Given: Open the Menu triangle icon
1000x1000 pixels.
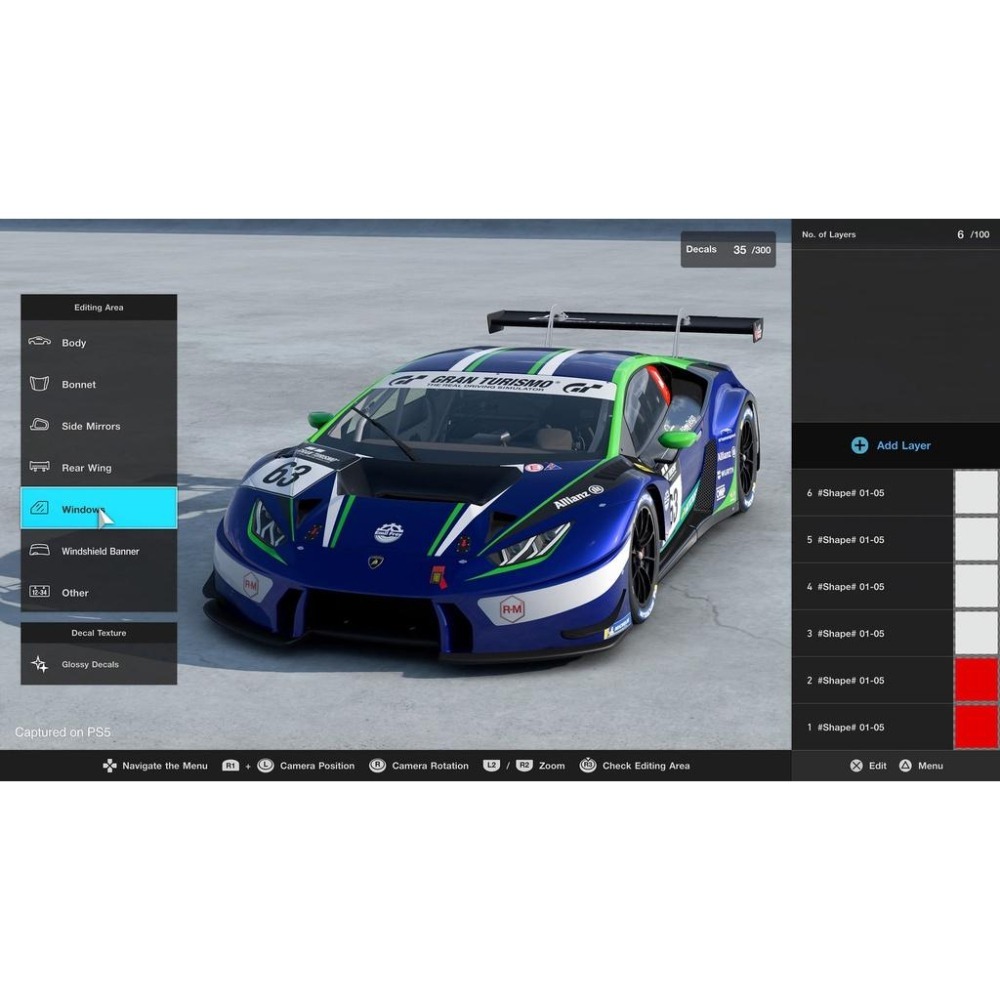Looking at the screenshot, I should pyautogui.click(x=904, y=765).
